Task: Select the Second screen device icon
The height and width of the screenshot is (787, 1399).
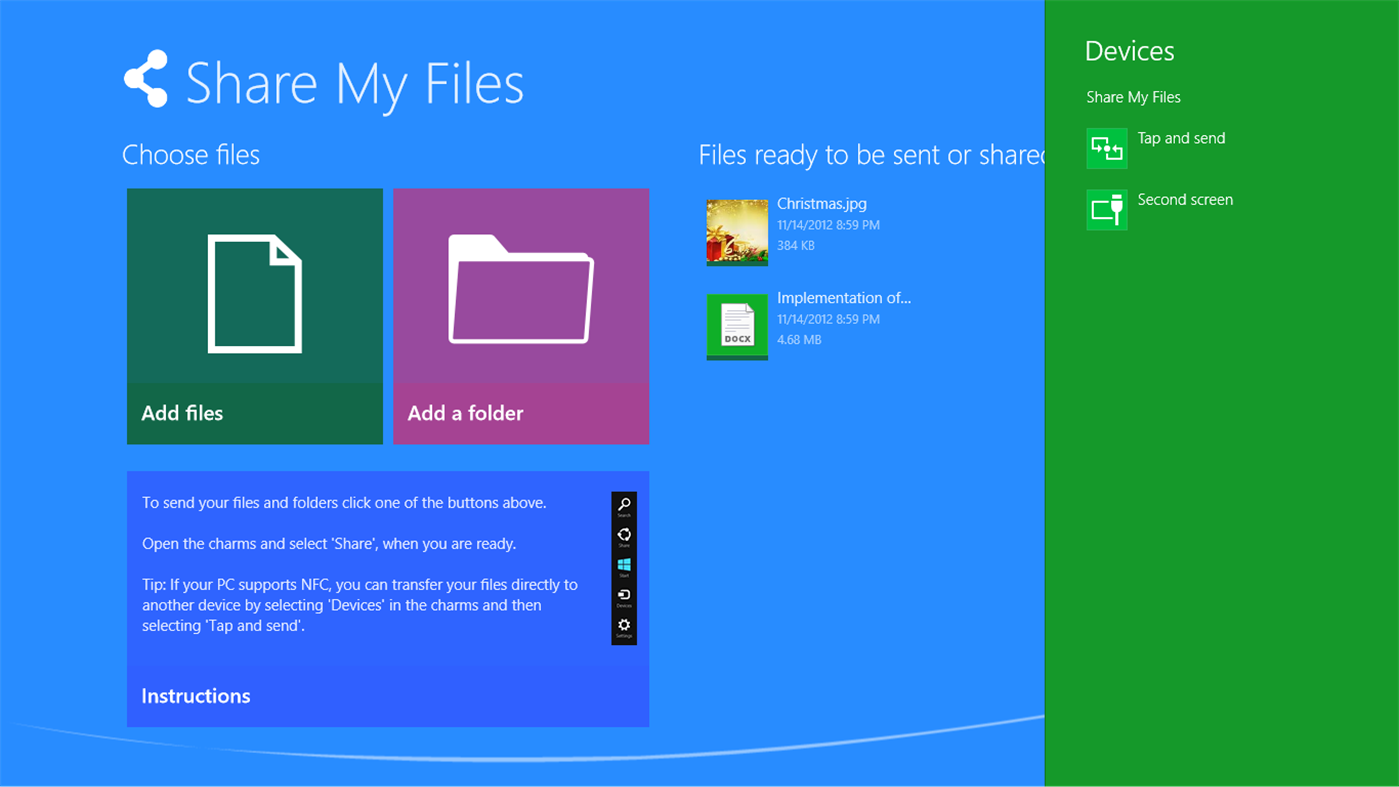Action: (1106, 209)
